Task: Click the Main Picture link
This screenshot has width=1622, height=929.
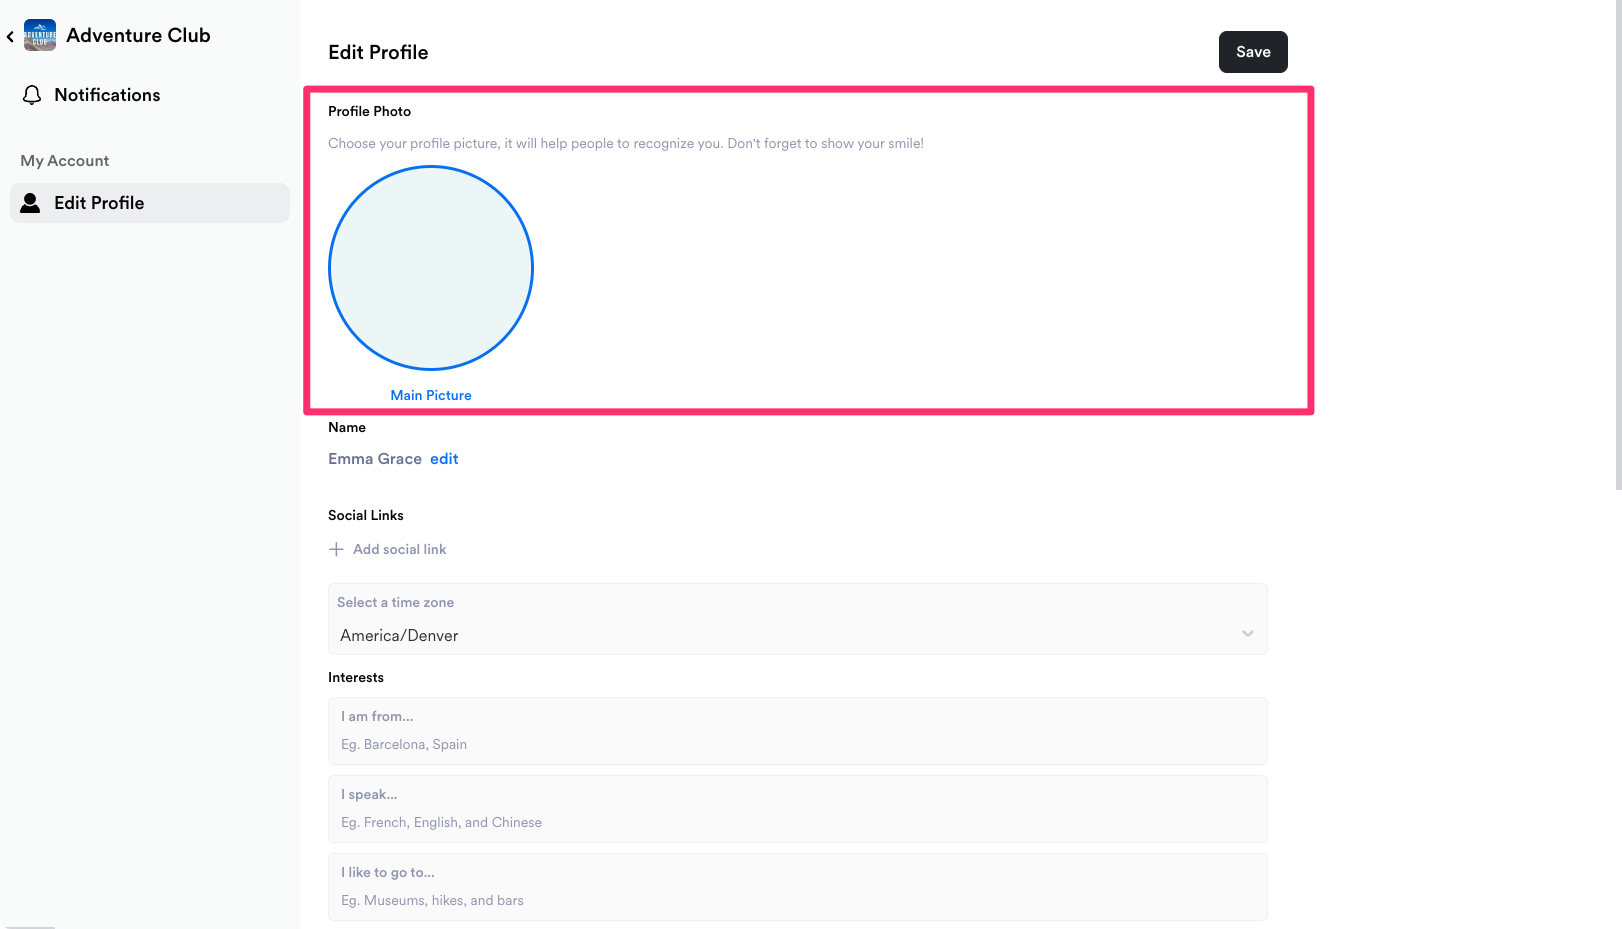Action: click(431, 395)
